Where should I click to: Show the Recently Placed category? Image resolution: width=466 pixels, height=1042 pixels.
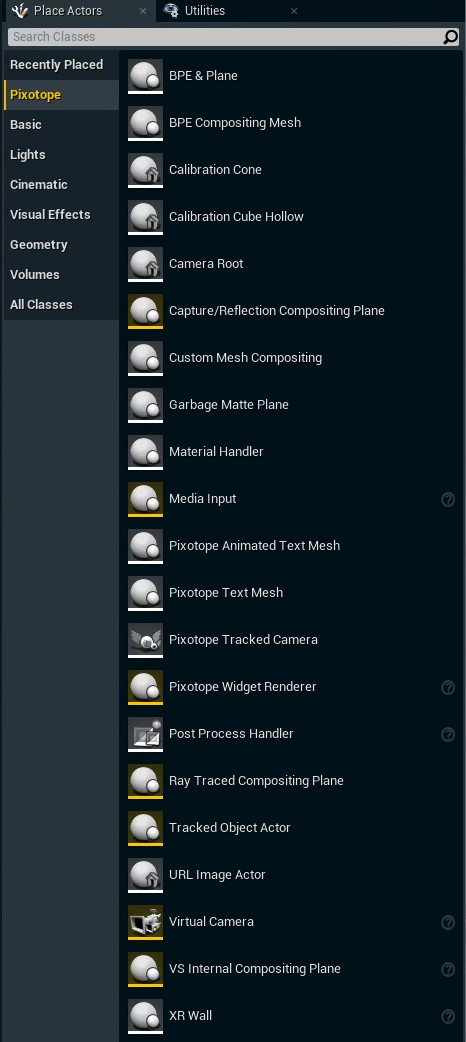click(x=57, y=65)
